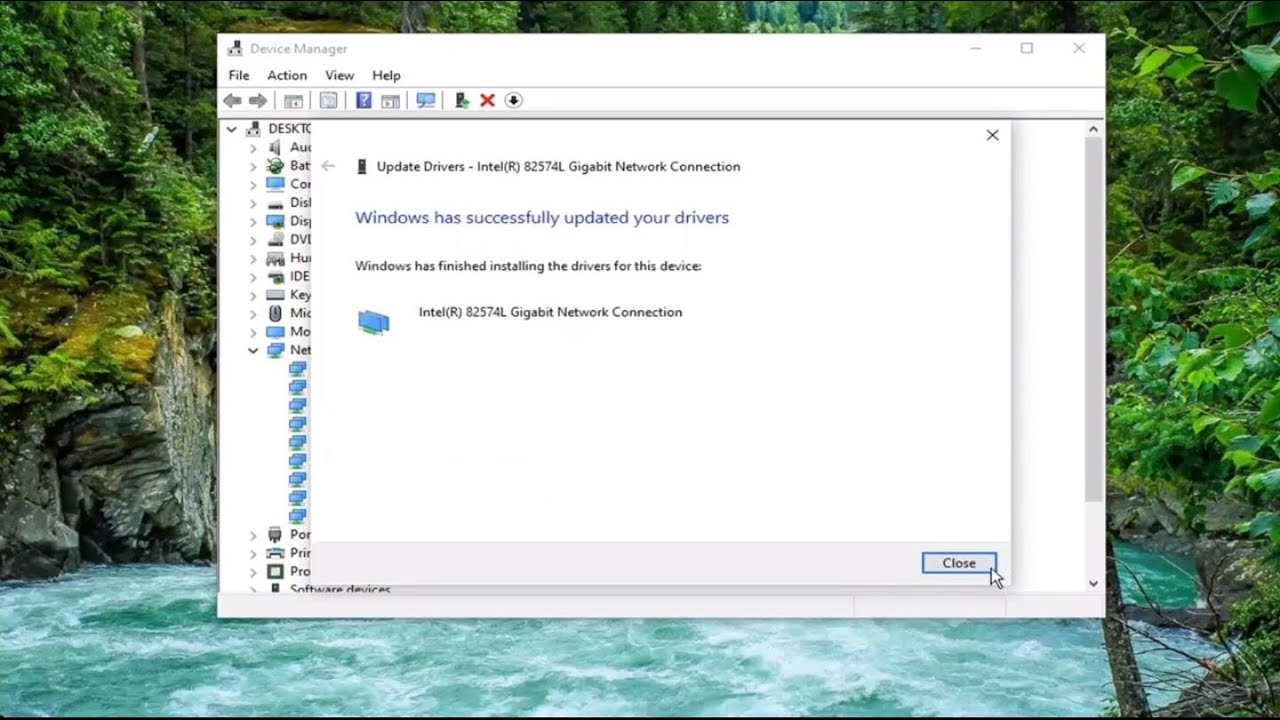1280x720 pixels.
Task: Expand the Display adapters tree node
Action: coord(253,222)
